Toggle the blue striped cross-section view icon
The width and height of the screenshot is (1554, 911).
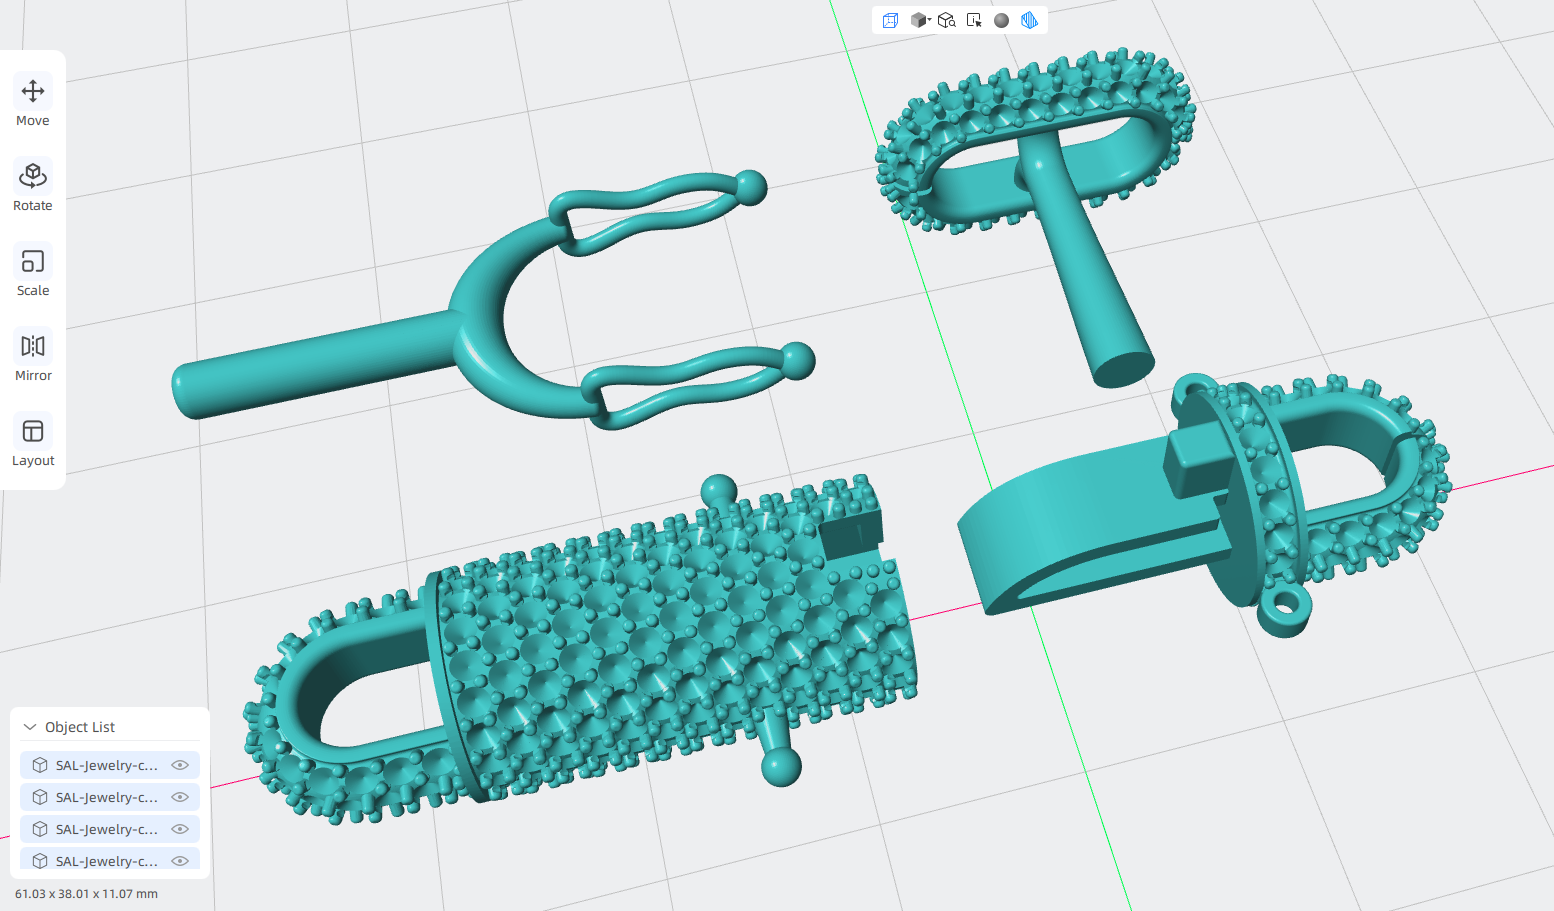1029,20
